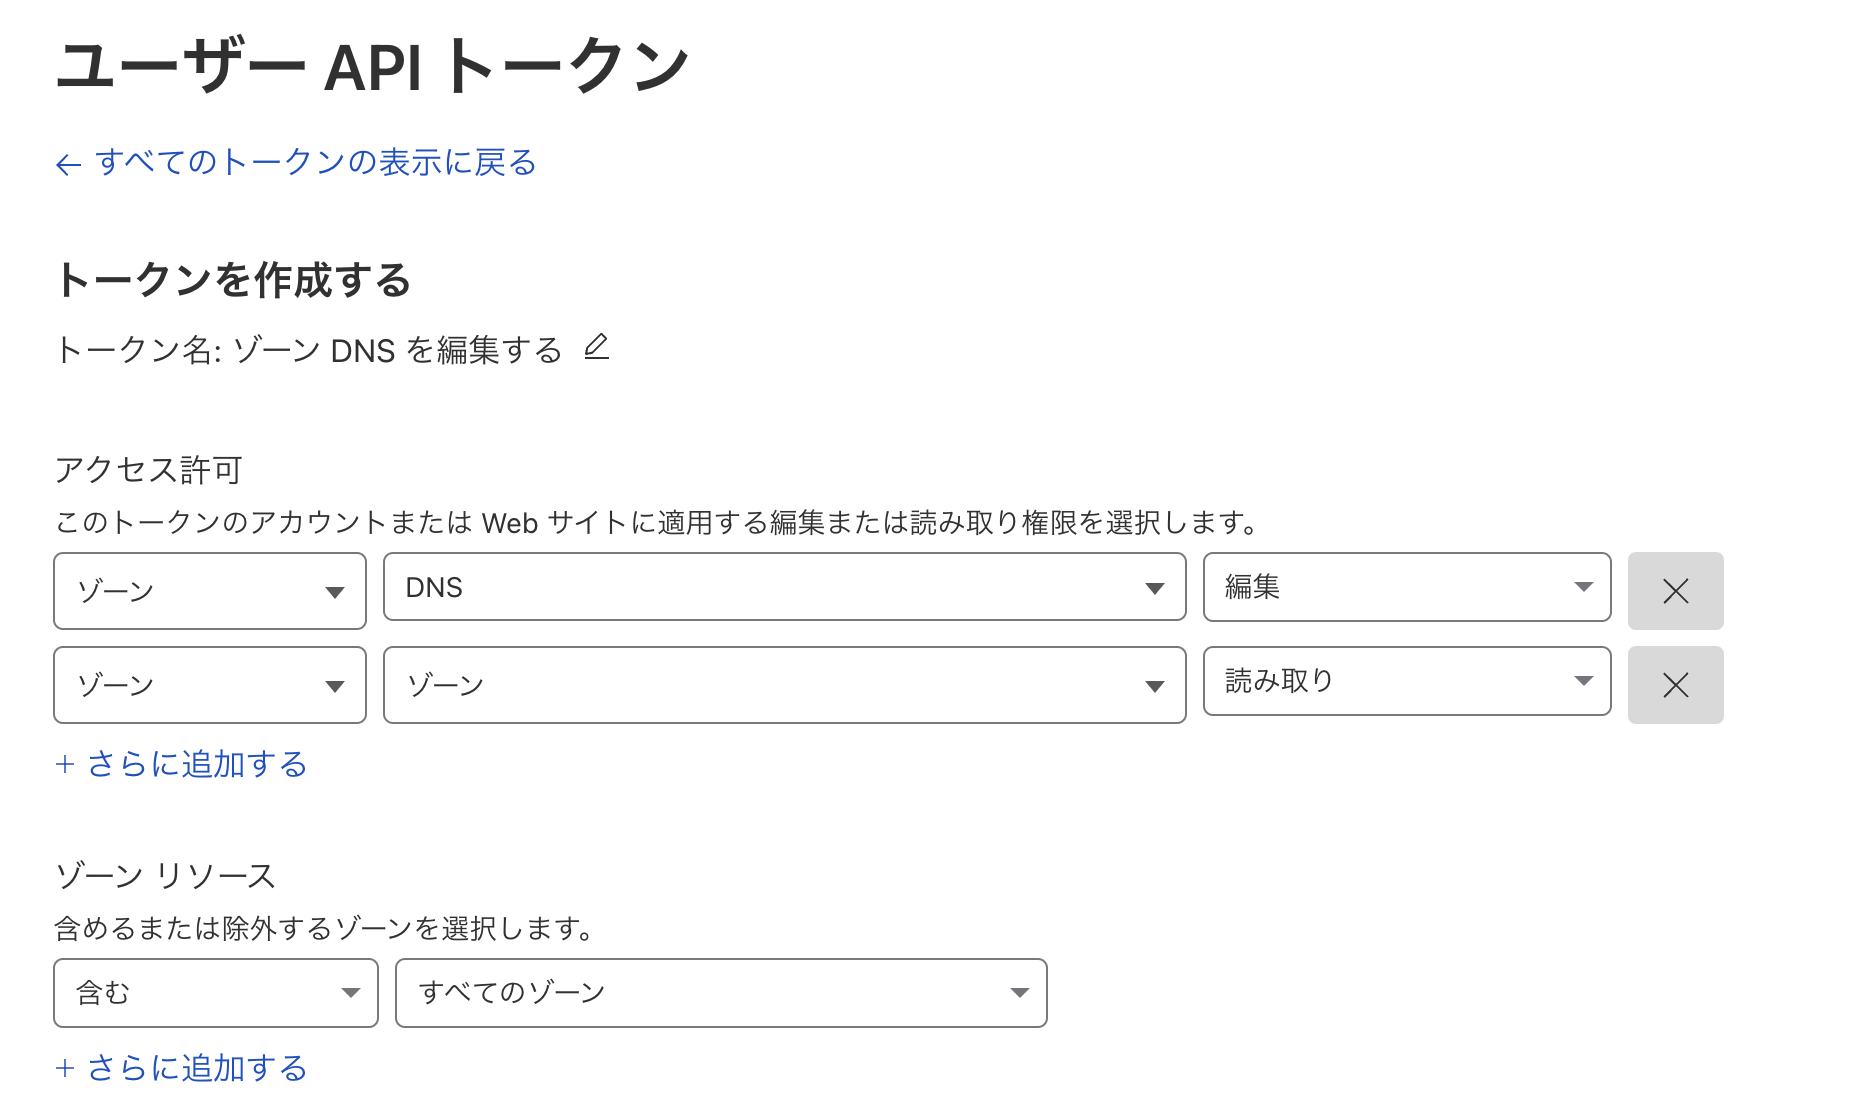Go back via すべてのトークンの表示に戻る link

point(315,163)
